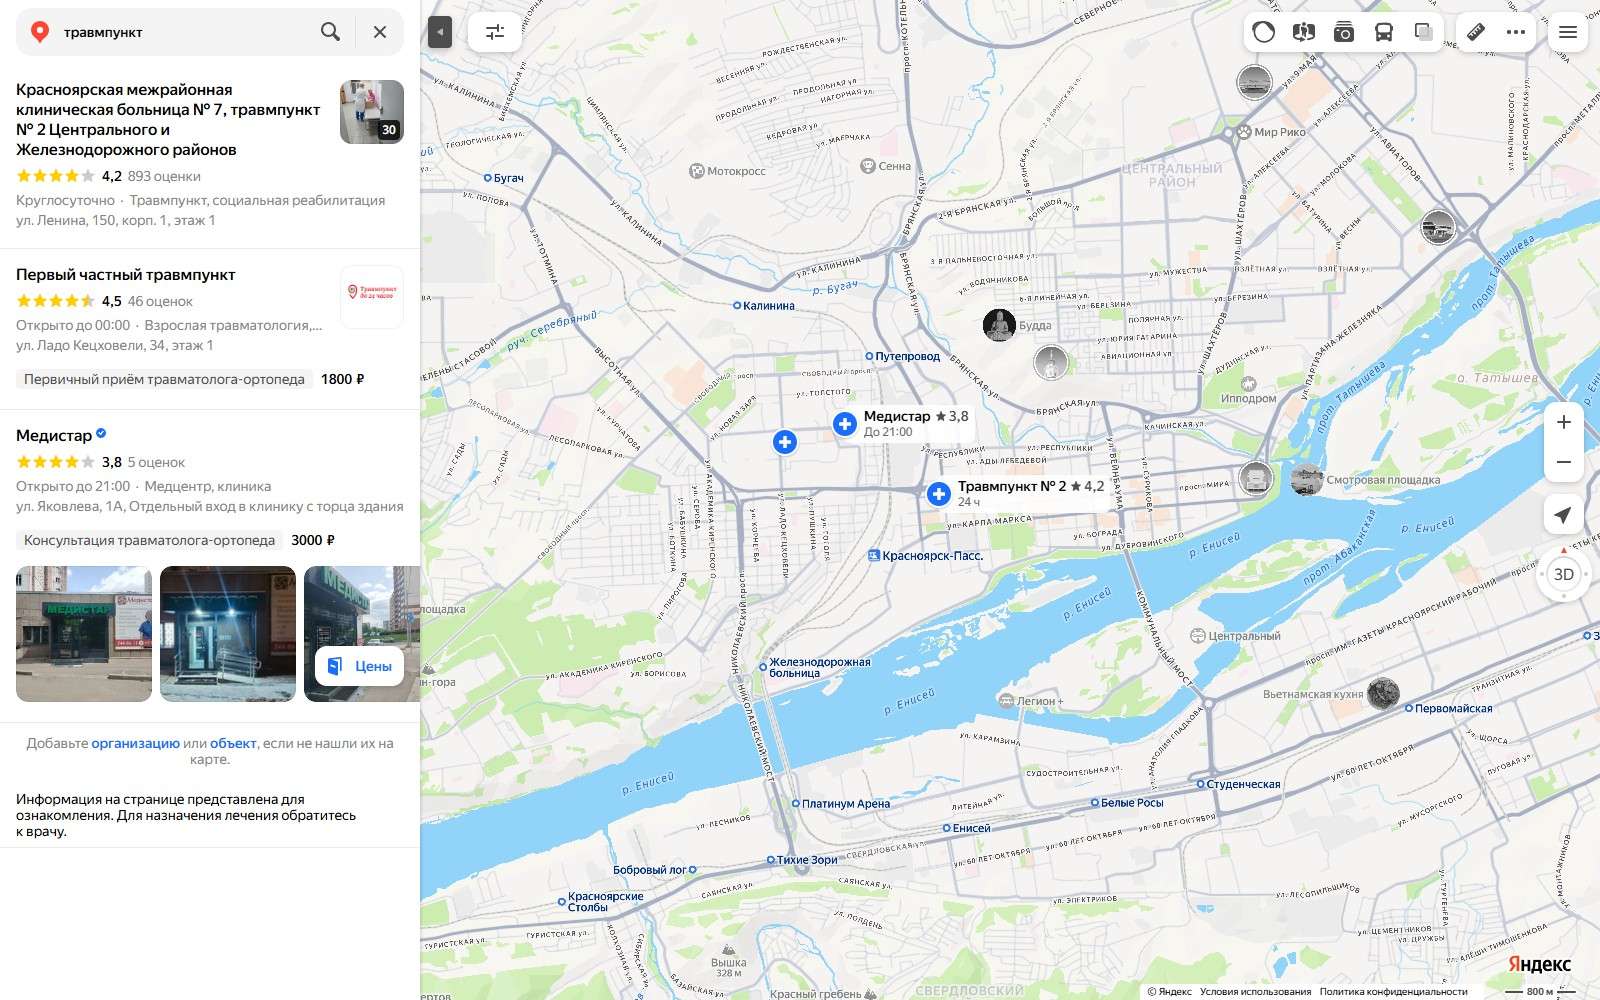The width and height of the screenshot is (1600, 1000).
Task: Open Условия использования link
Action: [1255, 992]
